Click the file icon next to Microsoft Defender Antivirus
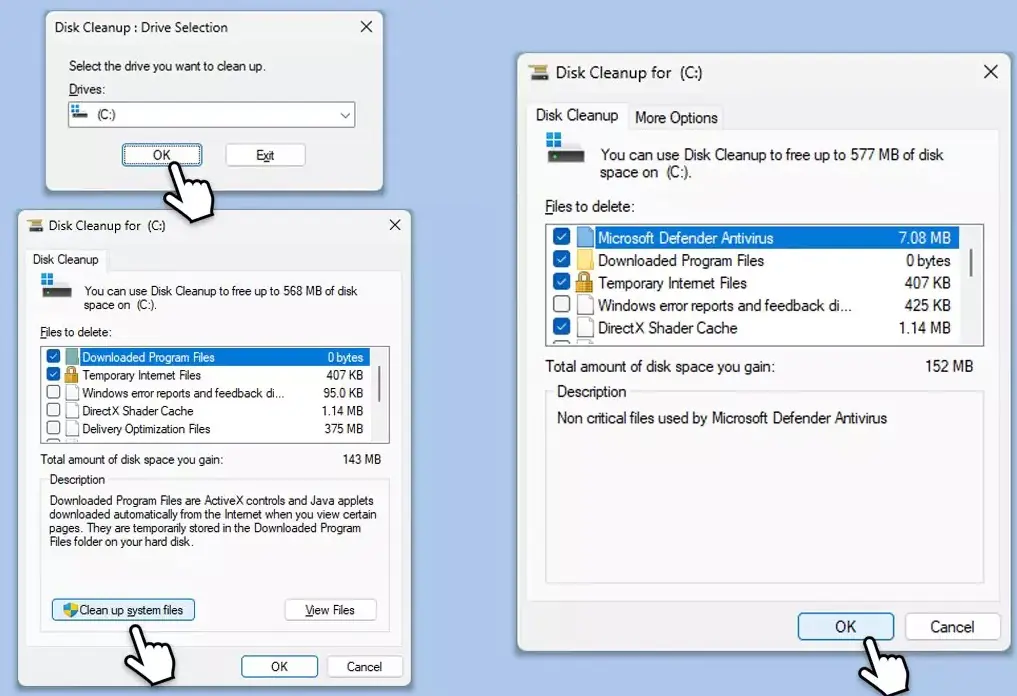The image size is (1017, 696). tap(585, 237)
